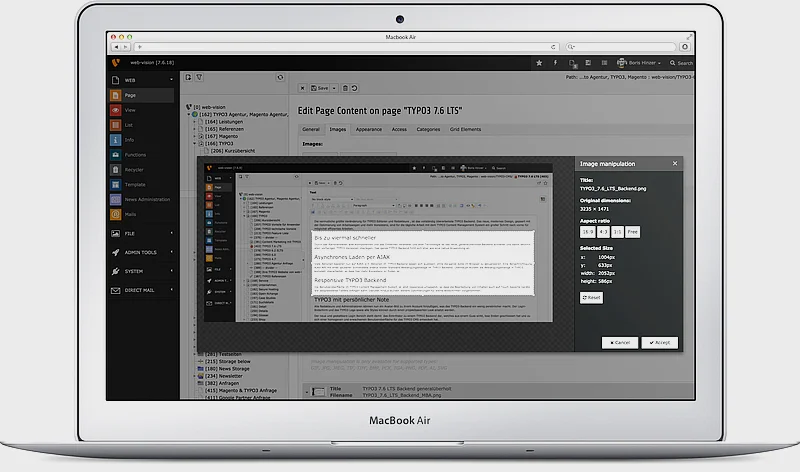
Task: Click the browser search field
Action: tap(620, 46)
